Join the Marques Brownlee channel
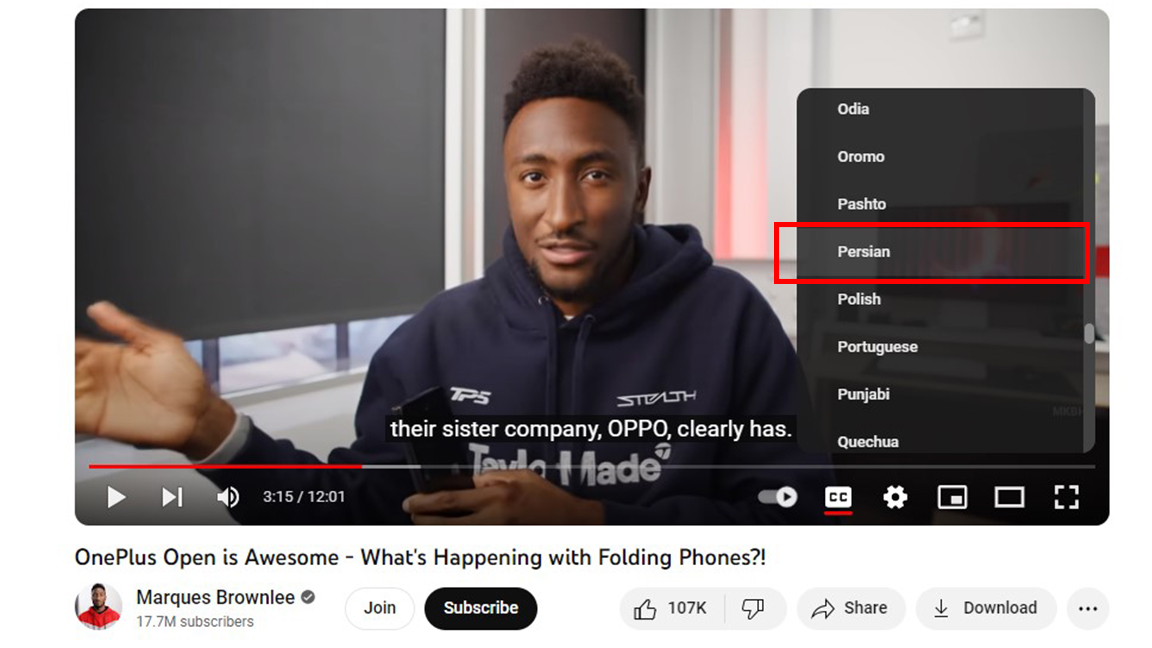 (x=380, y=608)
